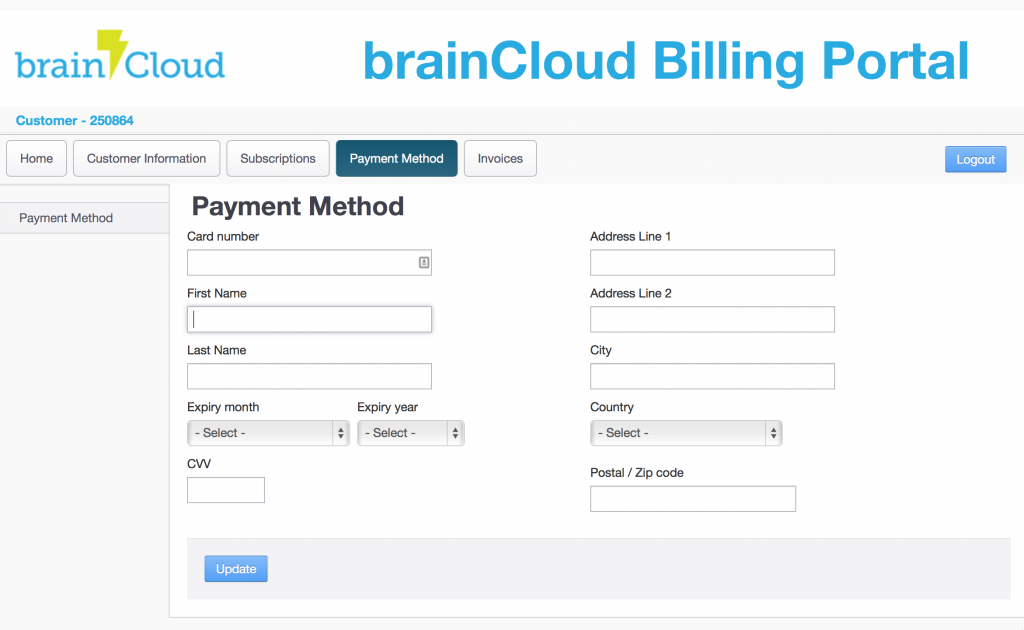Screen dimensions: 1024x630
Task: Submit the form with Update button
Action: pyautogui.click(x=236, y=569)
